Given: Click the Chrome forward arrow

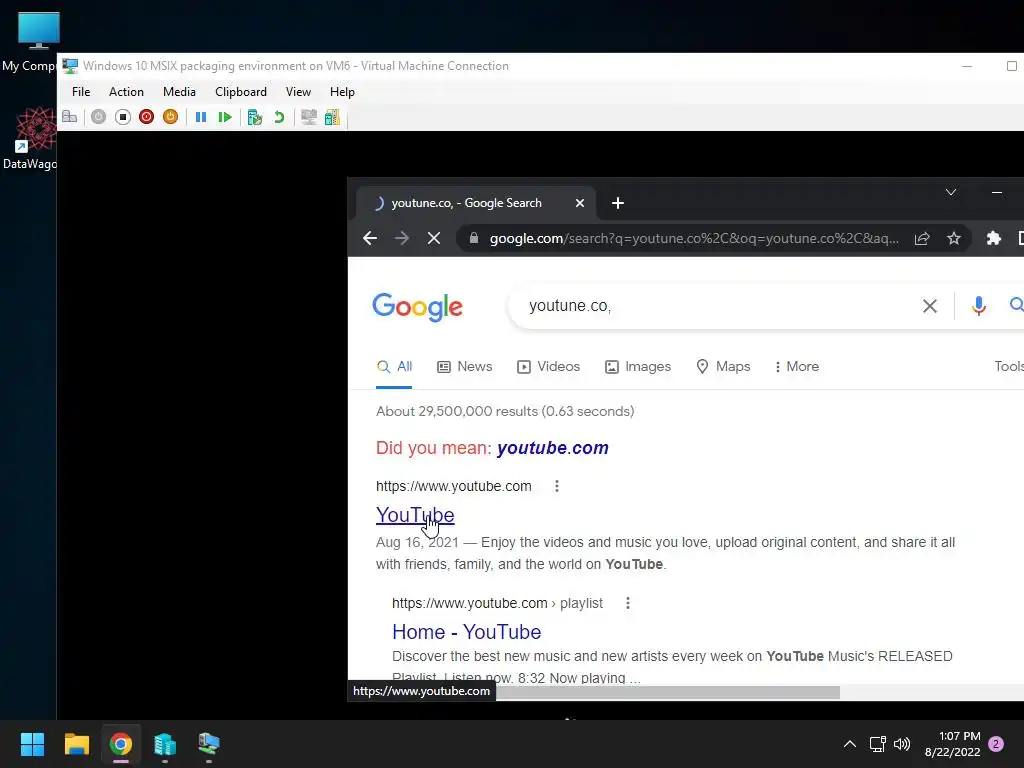Looking at the screenshot, I should coord(402,238).
